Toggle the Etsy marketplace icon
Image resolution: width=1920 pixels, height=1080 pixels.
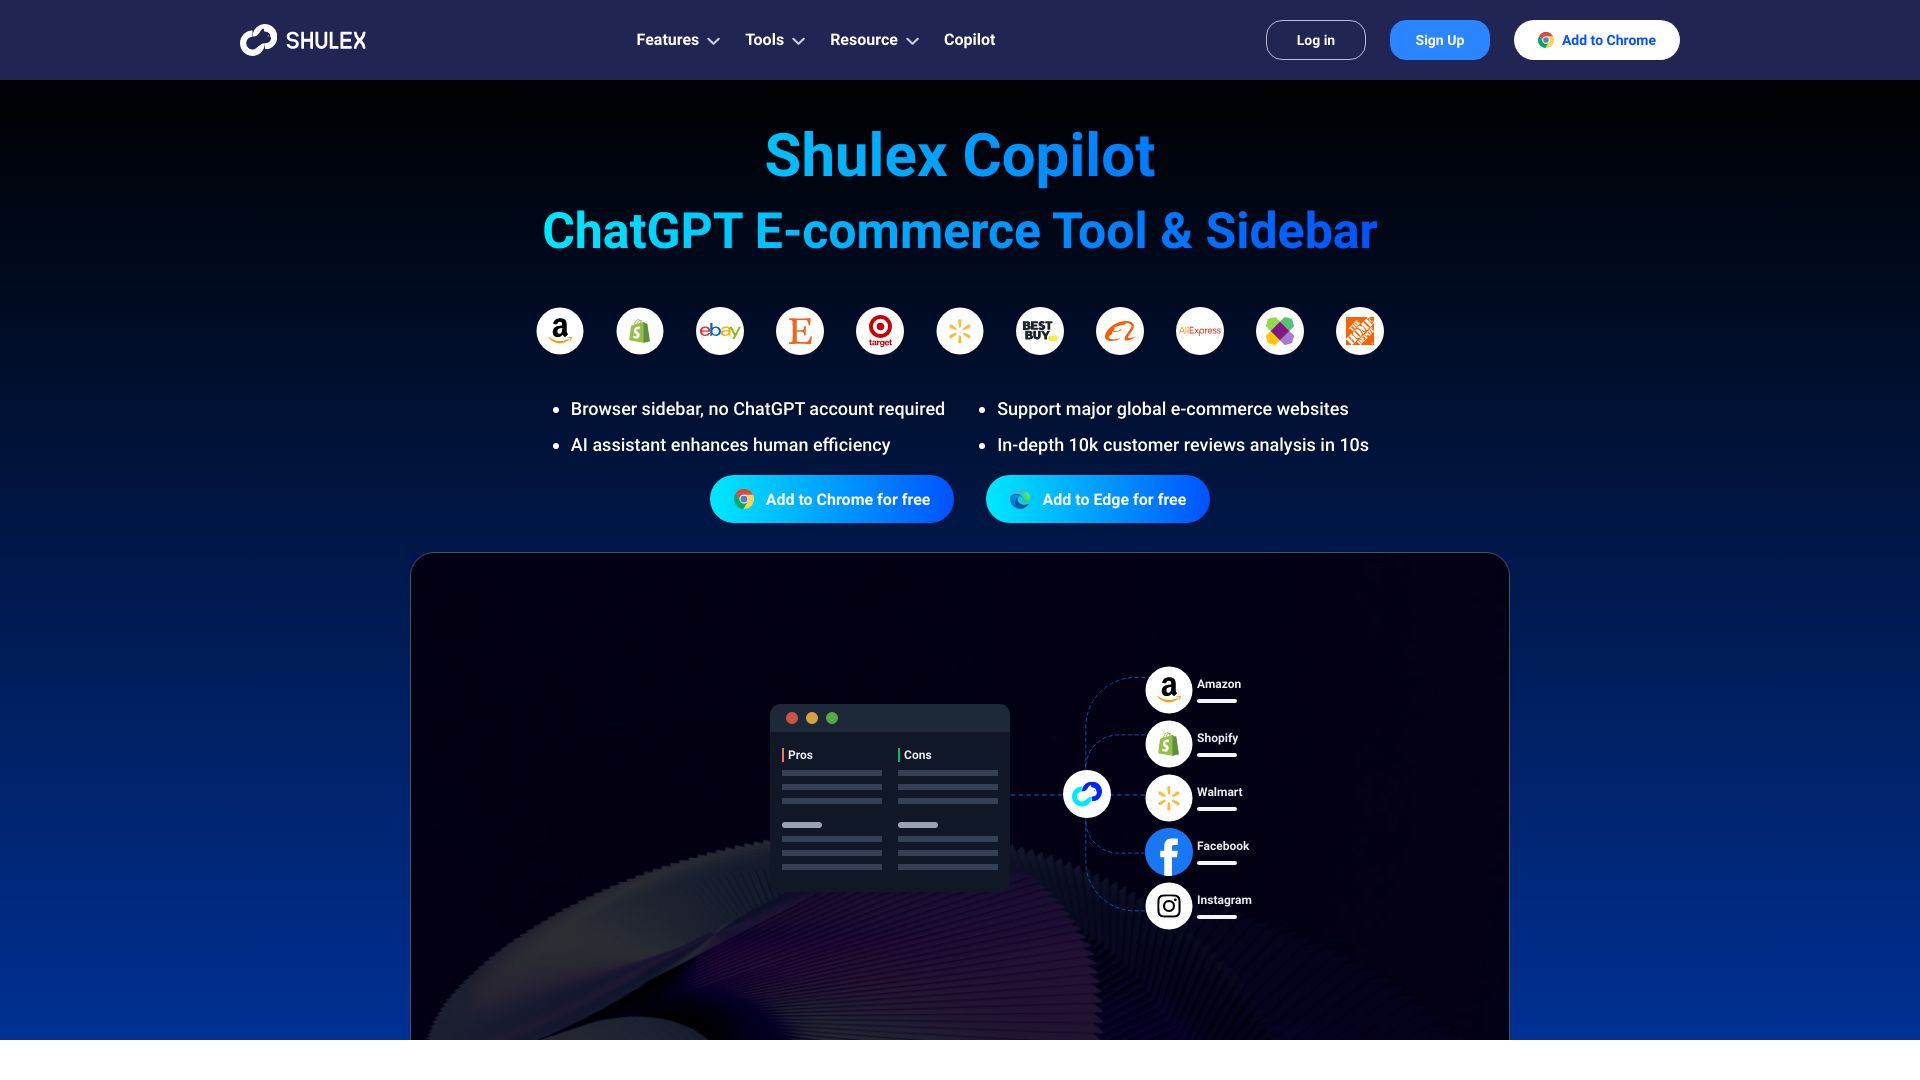(x=799, y=331)
